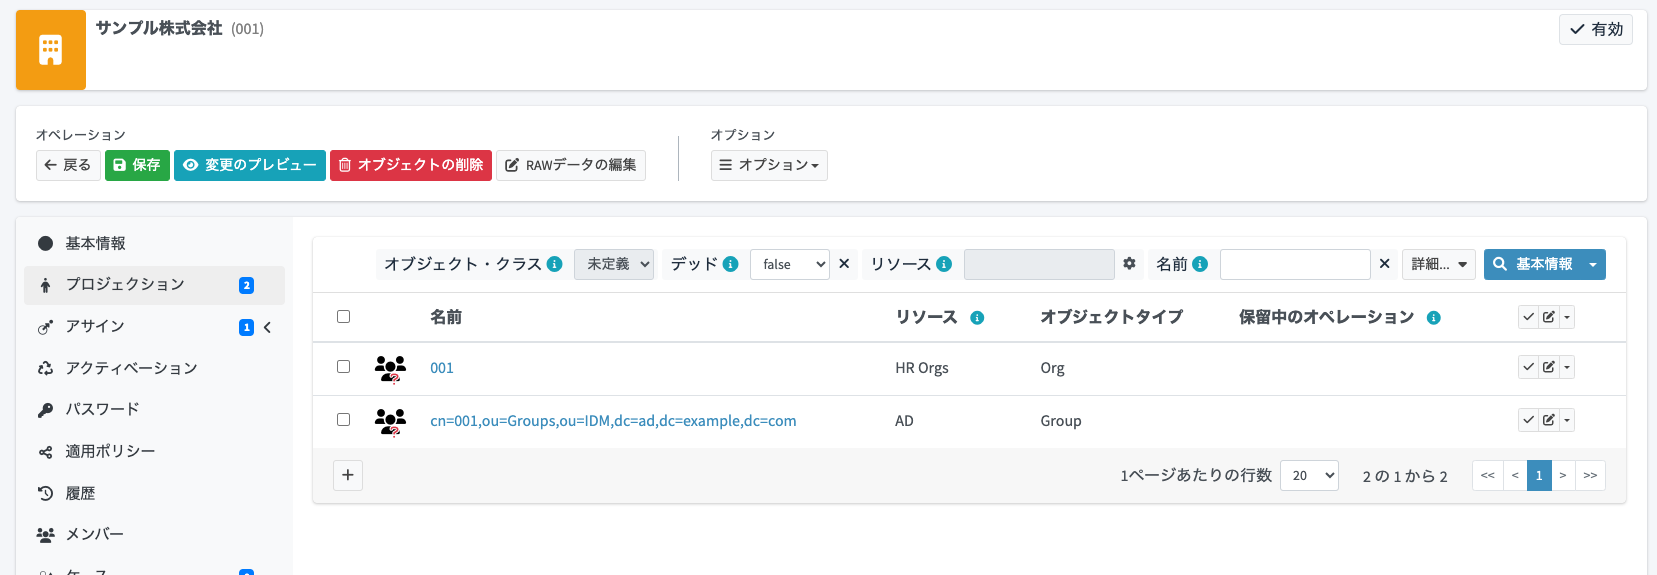Remove the デッド filter with X
Screen dimensions: 1657x575
[844, 264]
